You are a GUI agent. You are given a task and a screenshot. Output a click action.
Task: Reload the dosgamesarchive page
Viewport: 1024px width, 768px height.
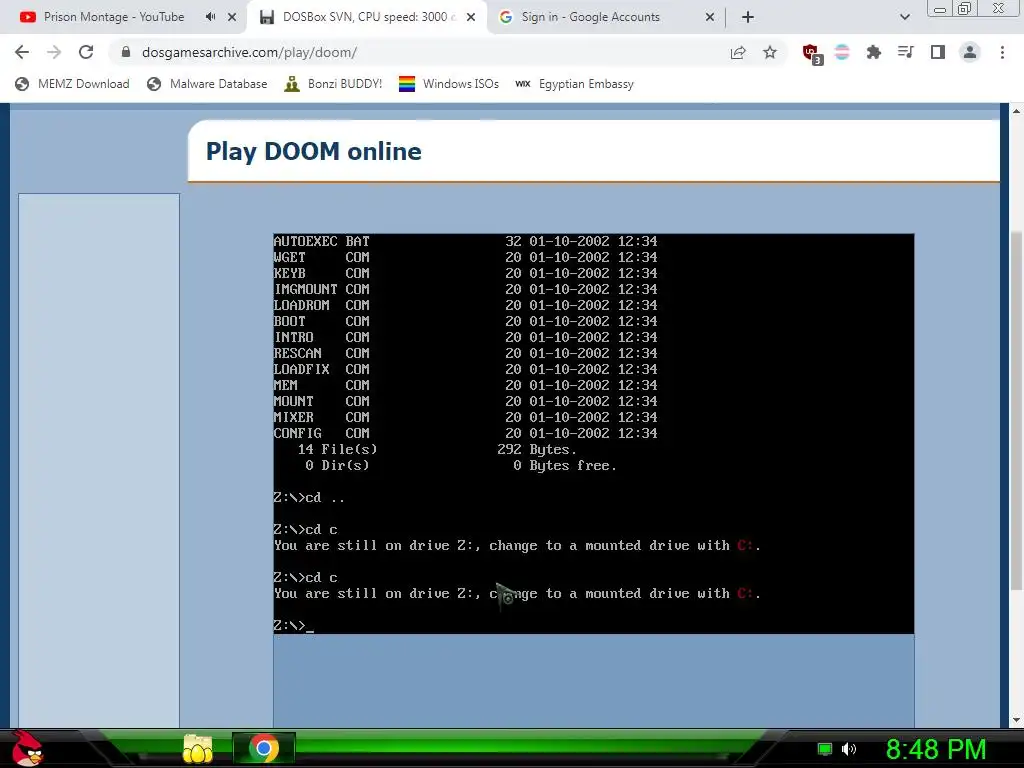click(x=86, y=52)
